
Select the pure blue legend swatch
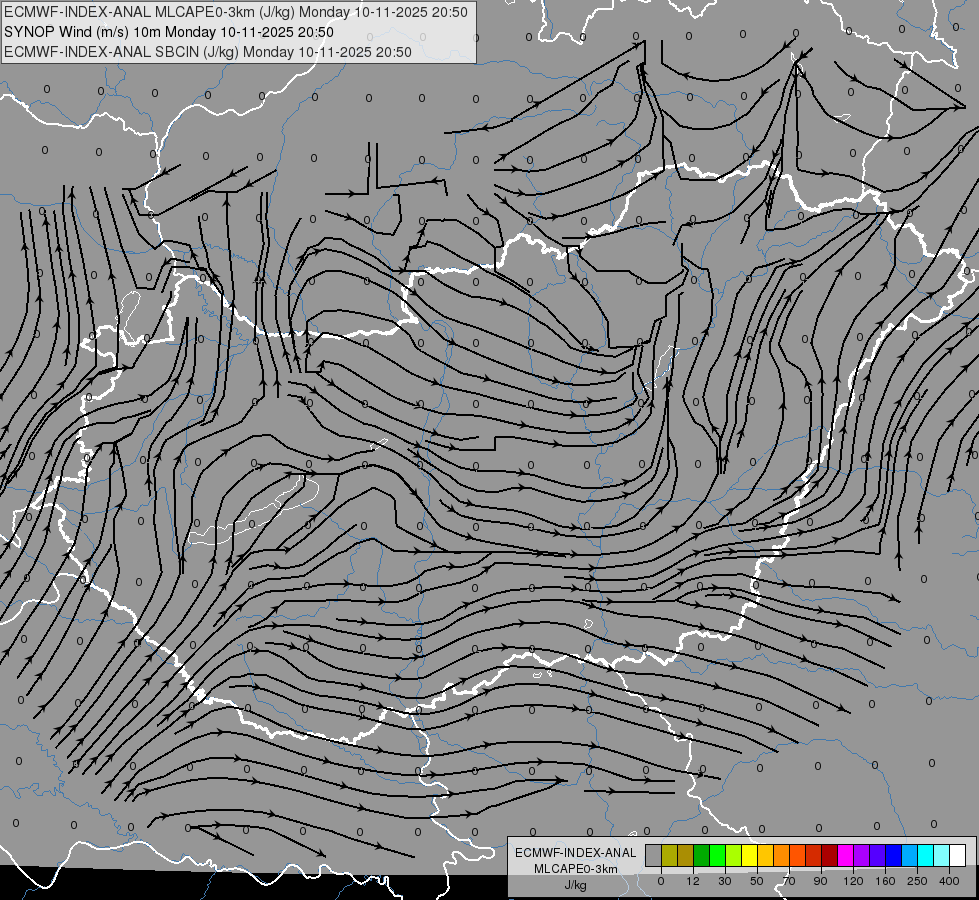coord(893,855)
